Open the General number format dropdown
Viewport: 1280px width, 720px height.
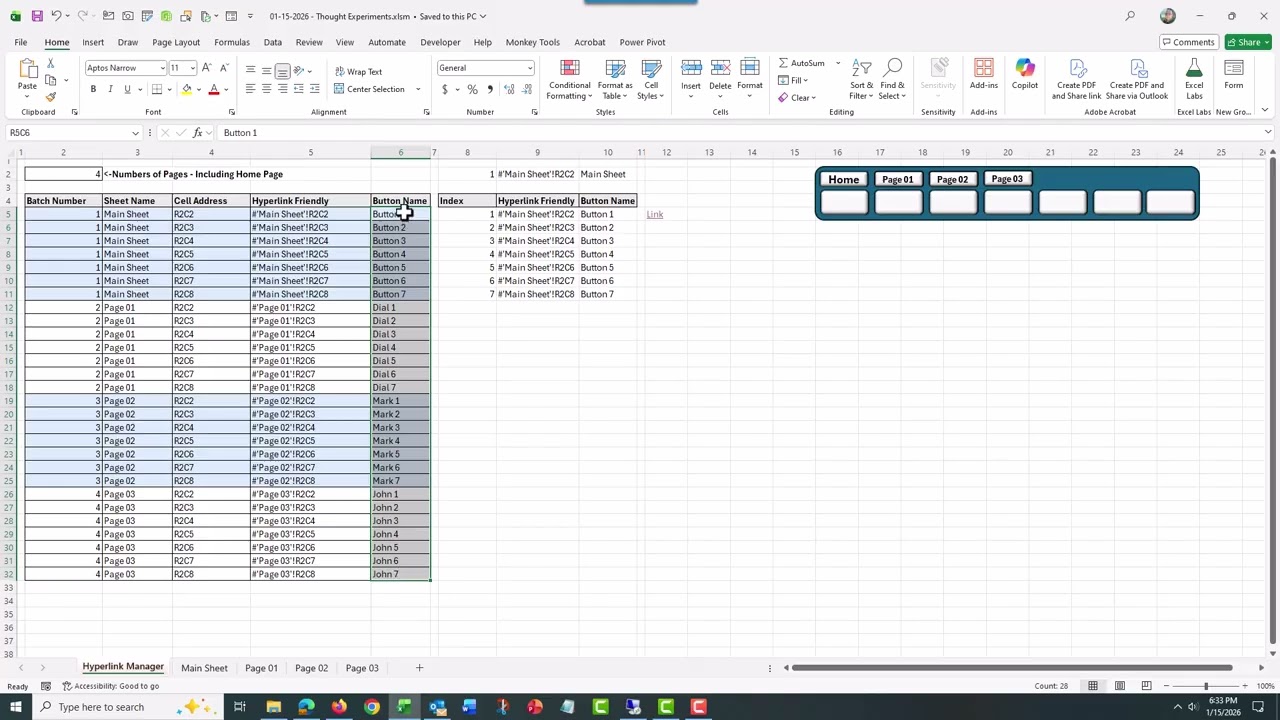(x=529, y=68)
